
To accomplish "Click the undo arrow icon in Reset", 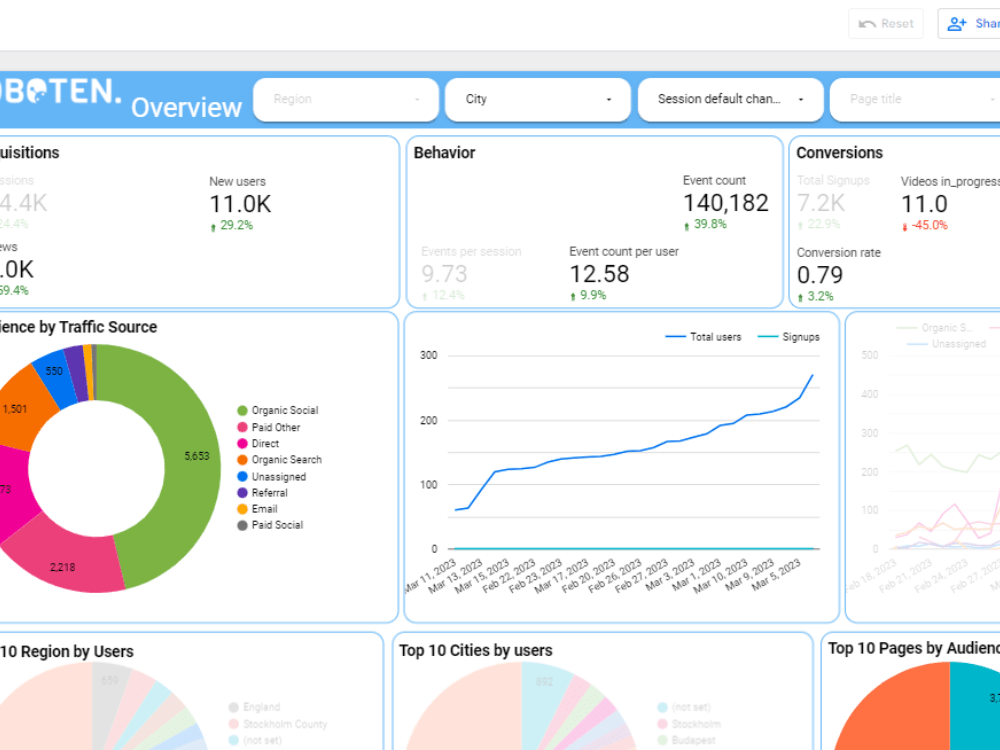I will pyautogui.click(x=867, y=24).
